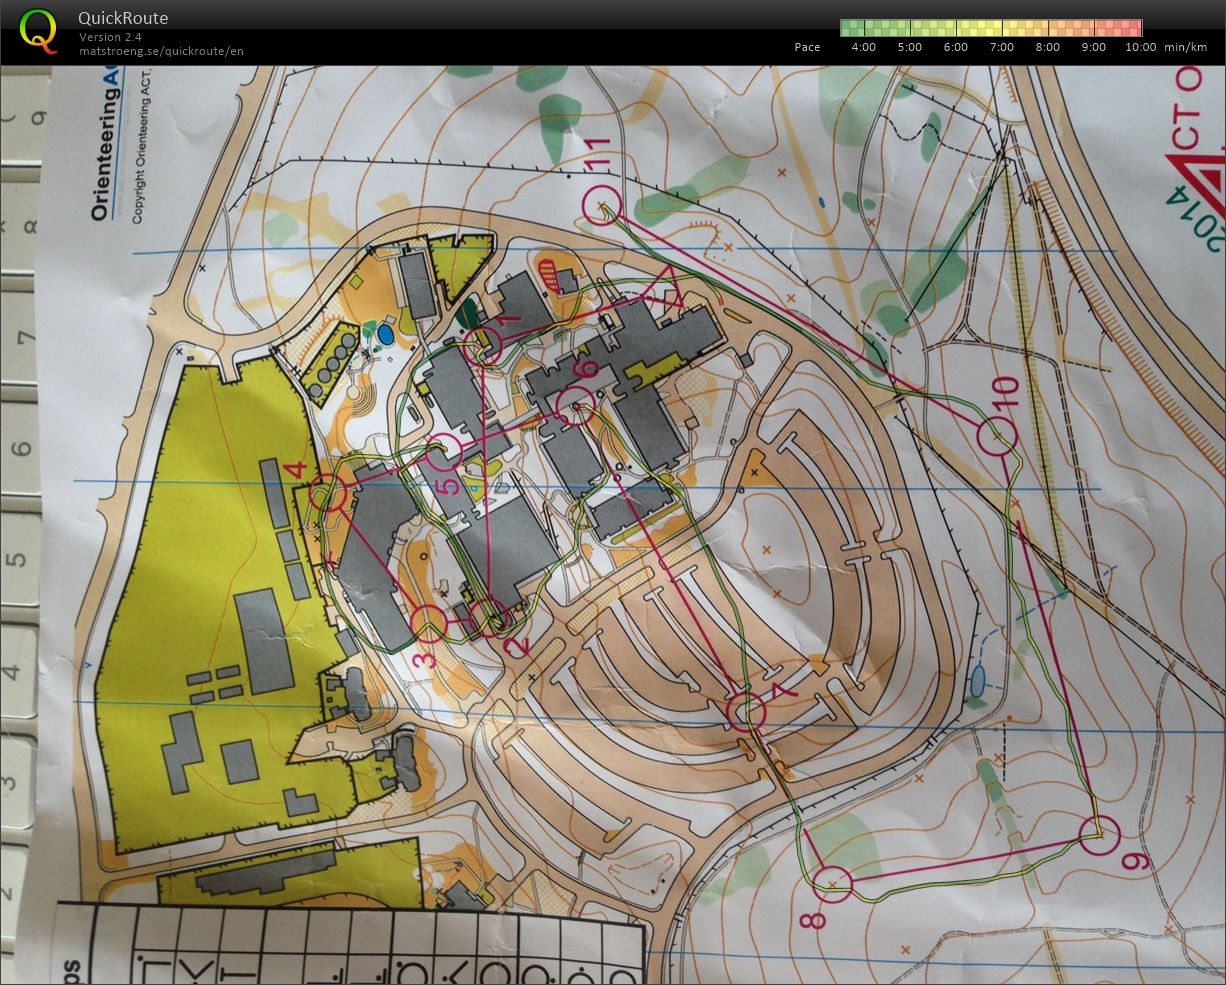
Task: Click the Pace legend label
Action: (x=807, y=46)
